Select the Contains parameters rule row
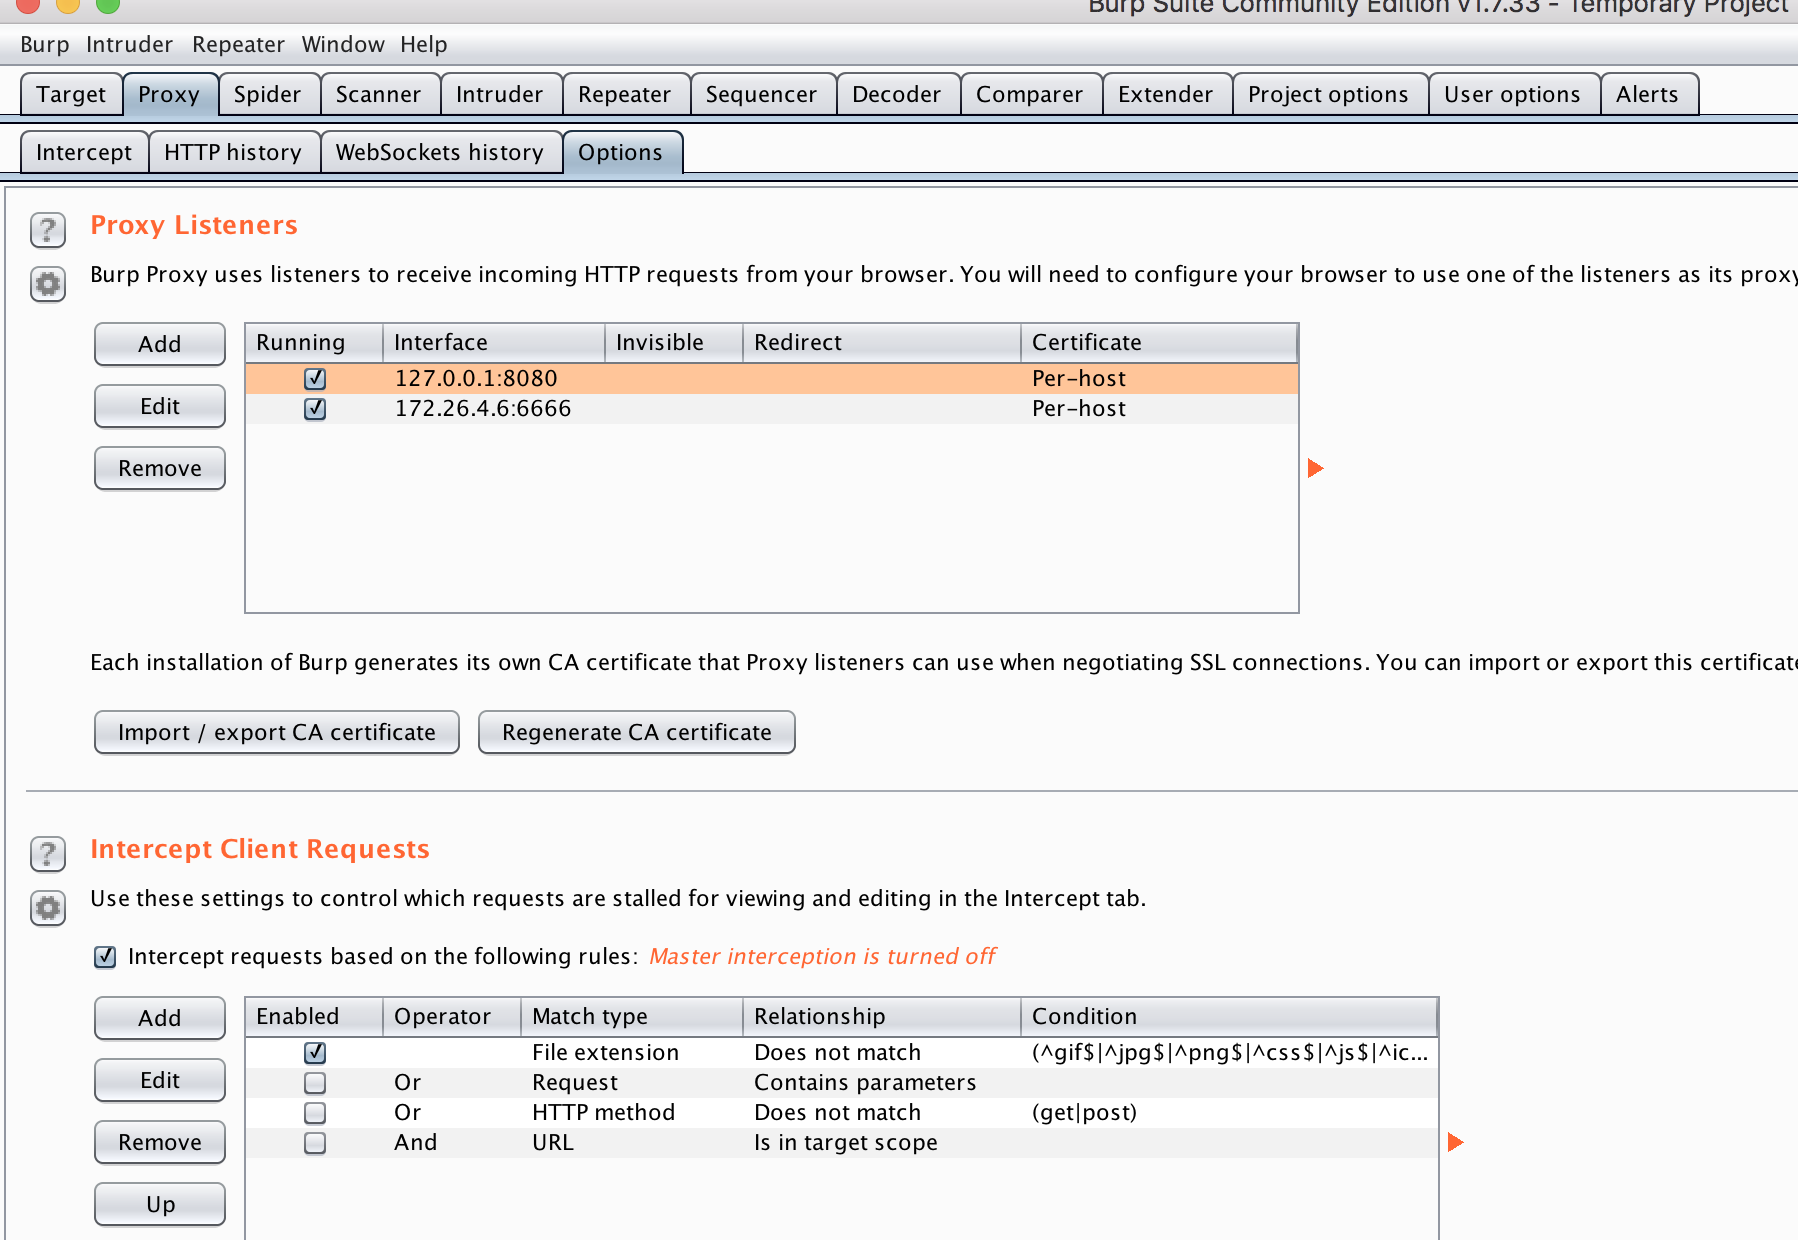Viewport: 1798px width, 1240px height. click(842, 1083)
